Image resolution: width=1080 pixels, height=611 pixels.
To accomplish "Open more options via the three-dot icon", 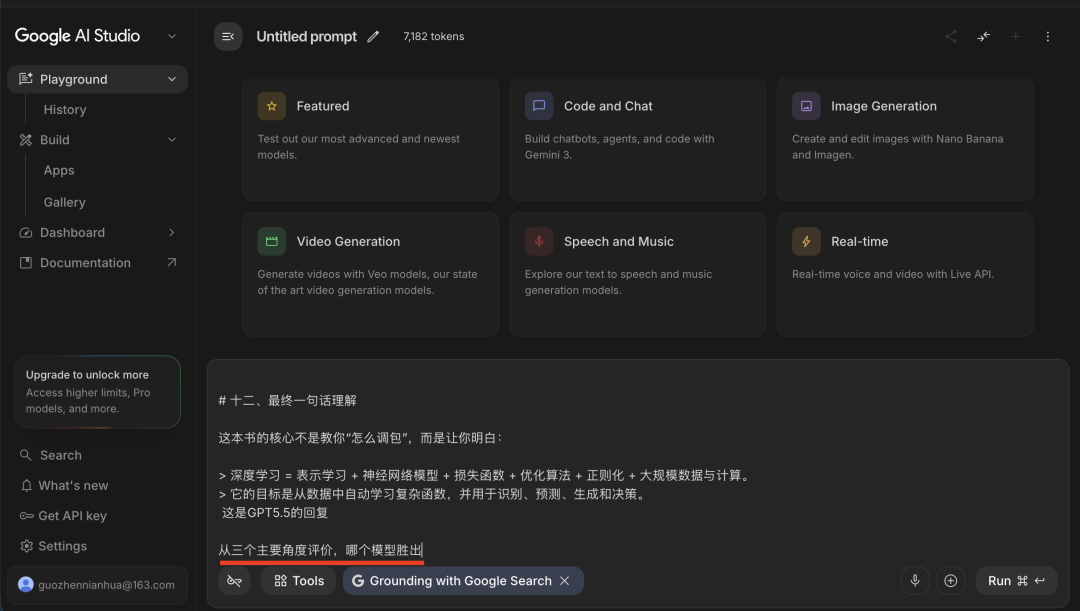I will (x=1047, y=36).
